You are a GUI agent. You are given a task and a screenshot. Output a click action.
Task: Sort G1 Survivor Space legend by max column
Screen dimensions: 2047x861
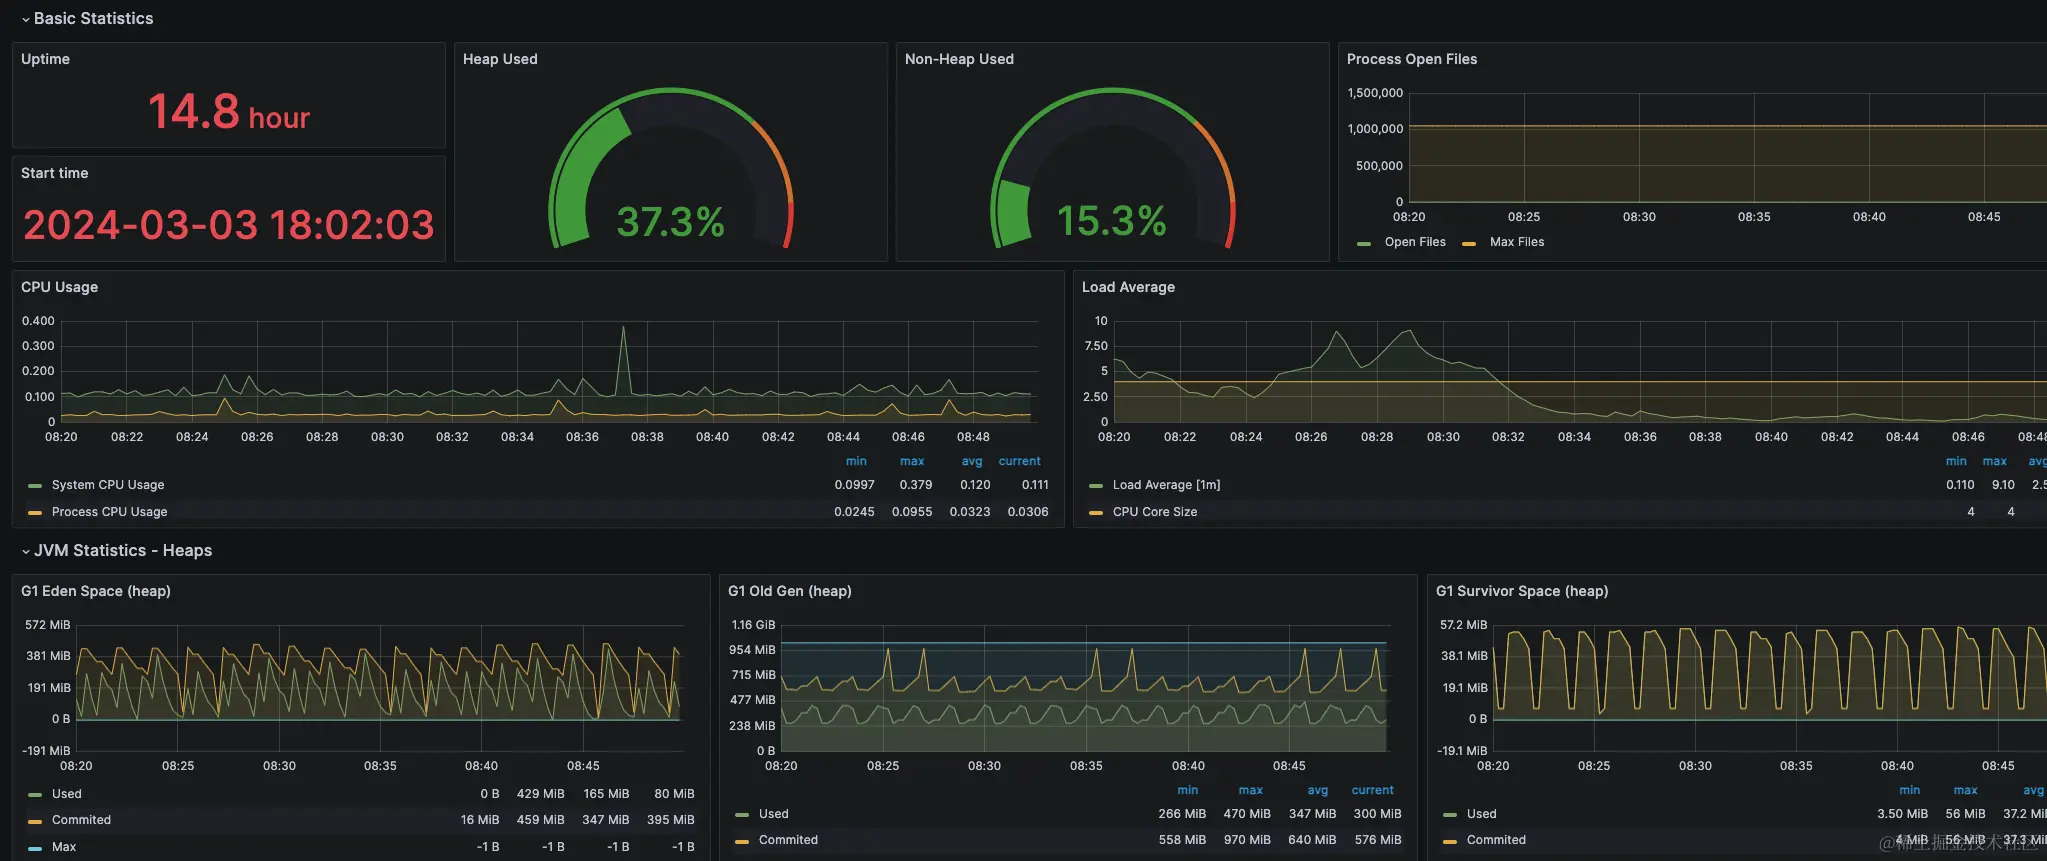(1966, 790)
